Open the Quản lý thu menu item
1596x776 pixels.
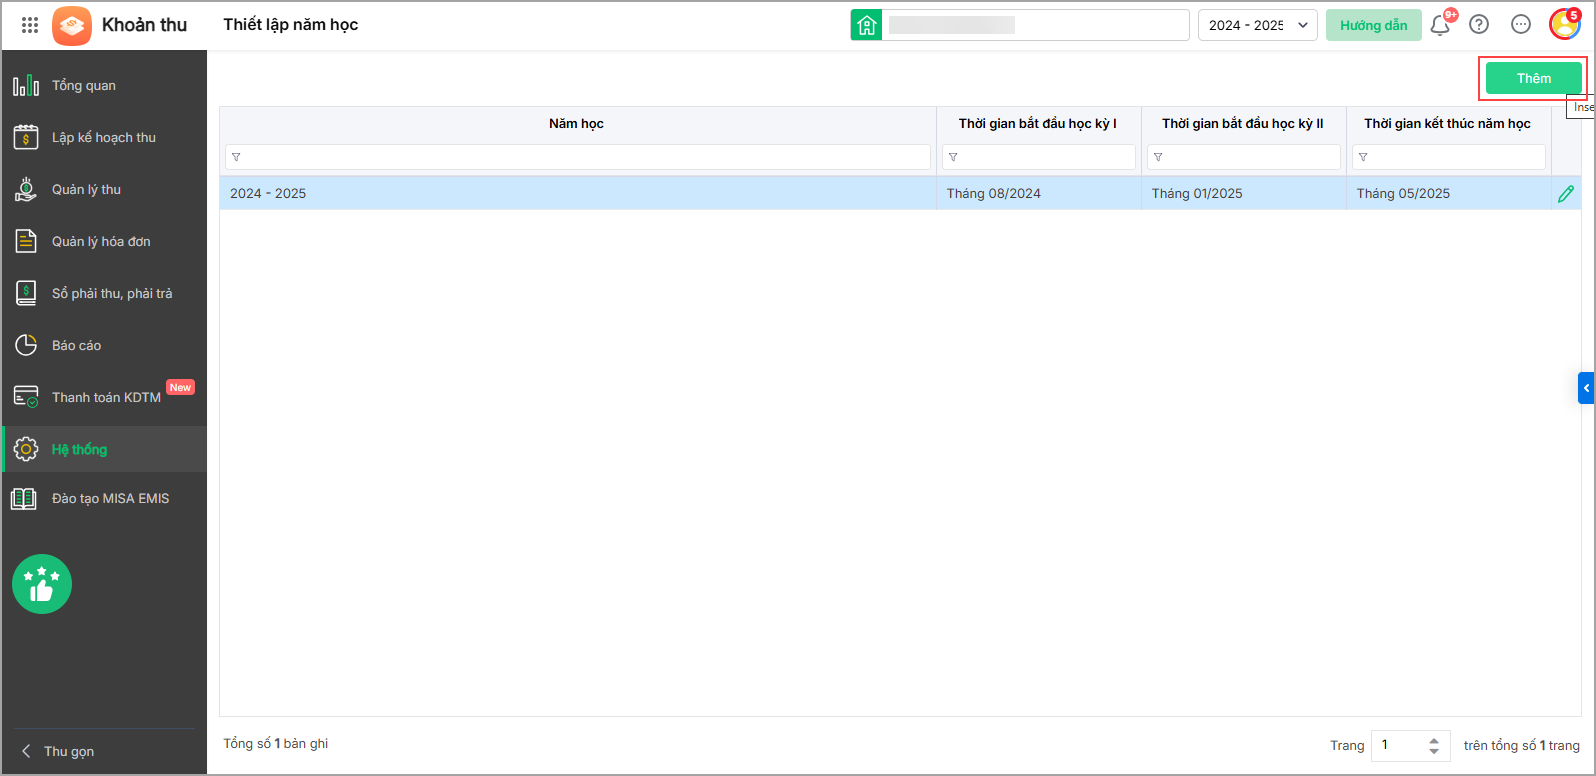[104, 189]
